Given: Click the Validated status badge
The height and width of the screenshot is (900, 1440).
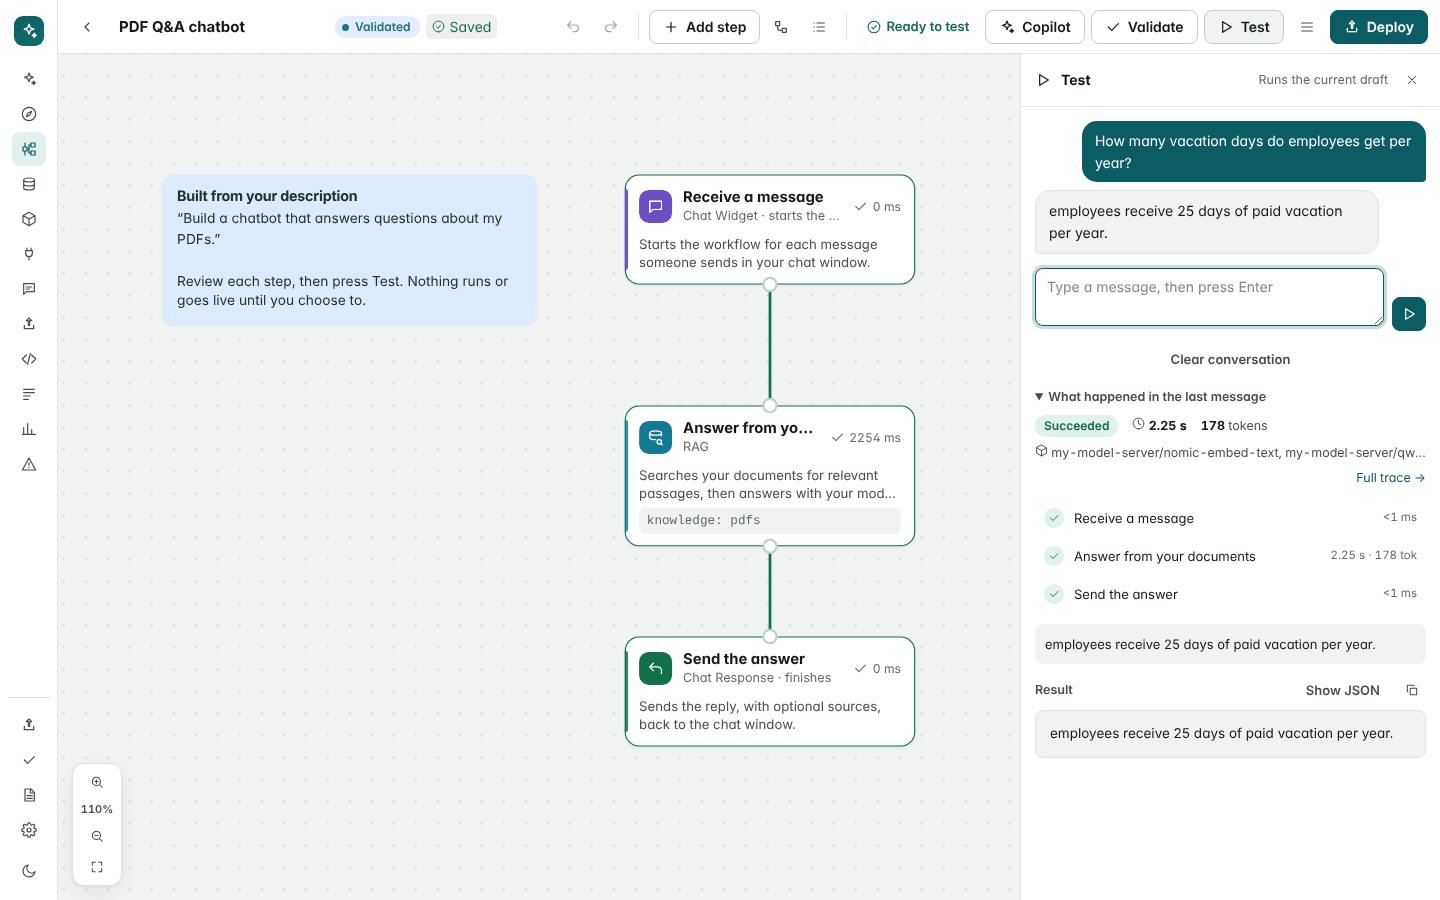Looking at the screenshot, I should click(x=377, y=27).
